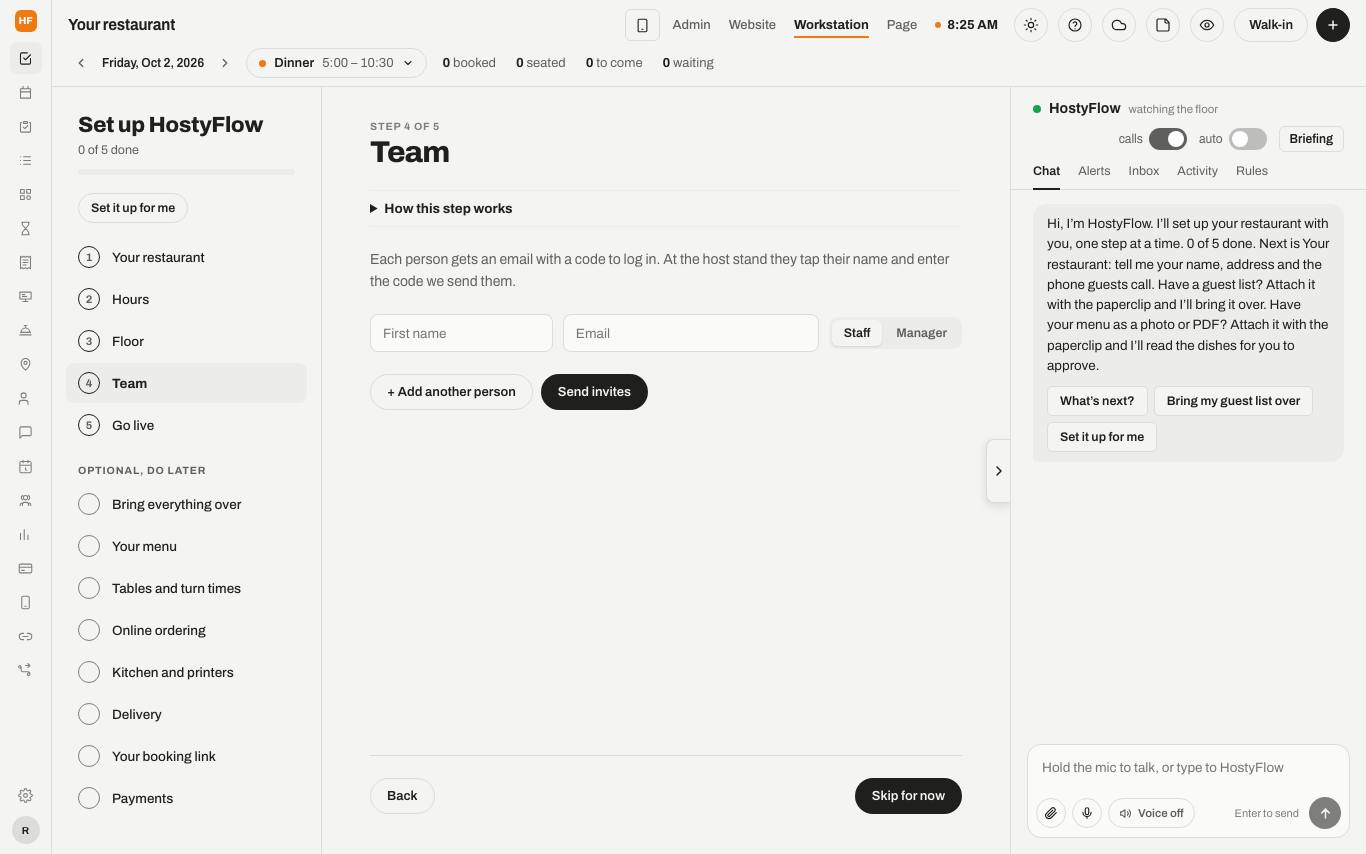This screenshot has width=1366, height=854.
Task: Open the credit card payments sidebar icon
Action: click(x=25, y=569)
